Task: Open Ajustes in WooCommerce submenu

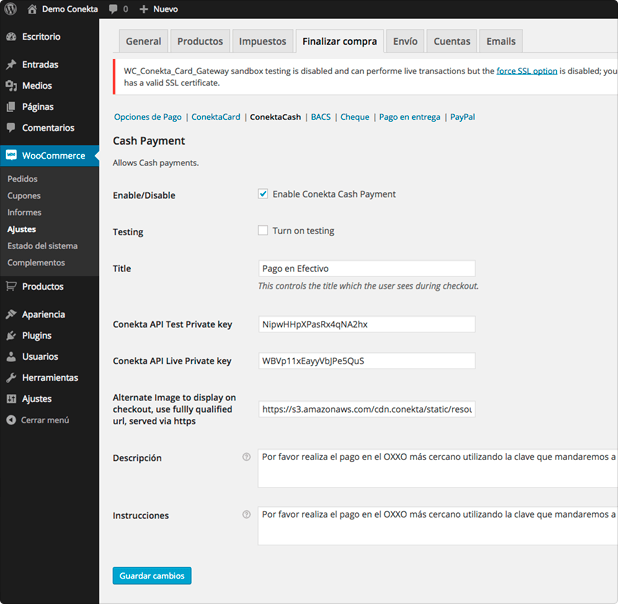Action: pyautogui.click(x=22, y=229)
